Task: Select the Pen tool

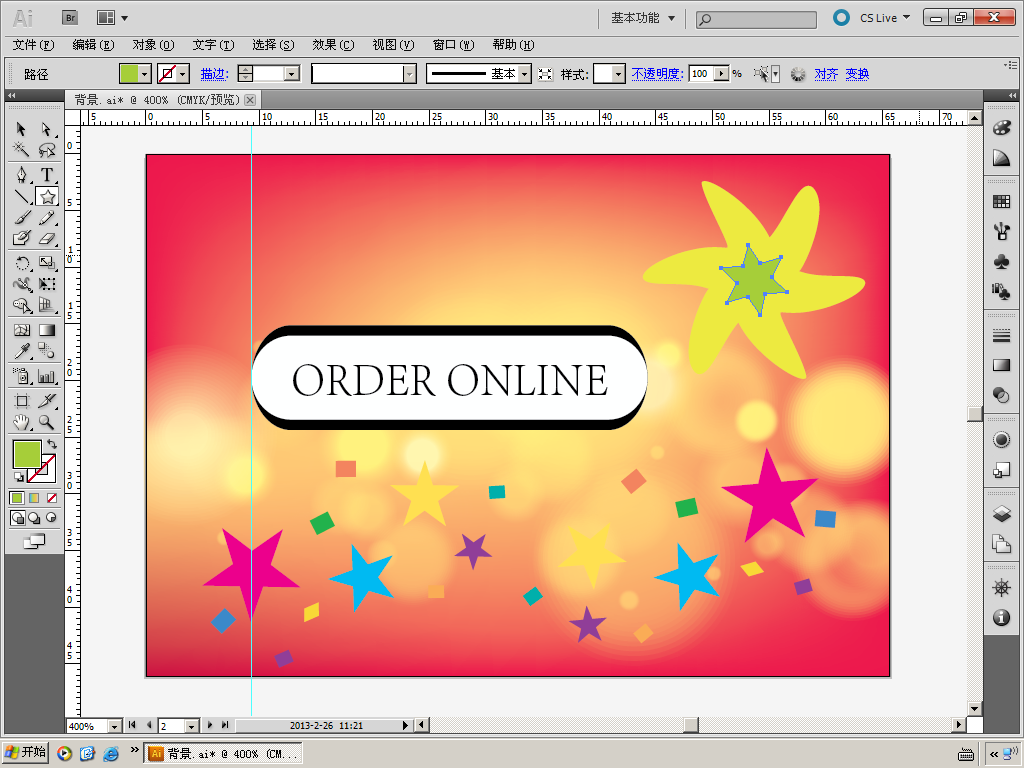Action: click(22, 175)
